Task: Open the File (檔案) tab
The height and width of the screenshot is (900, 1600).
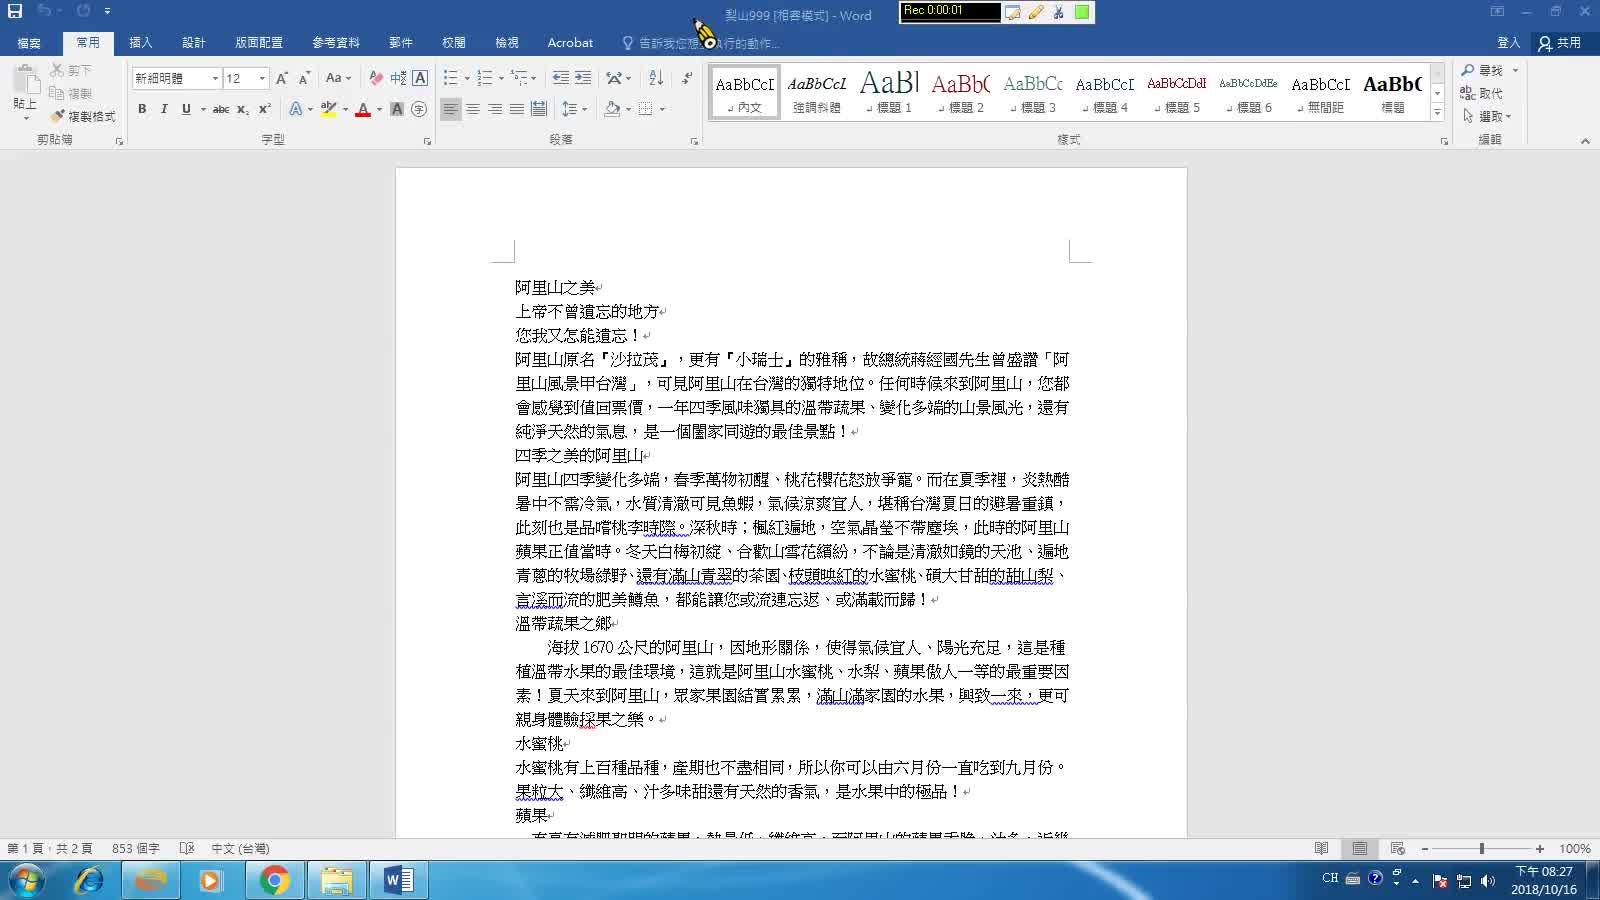Action: point(29,43)
